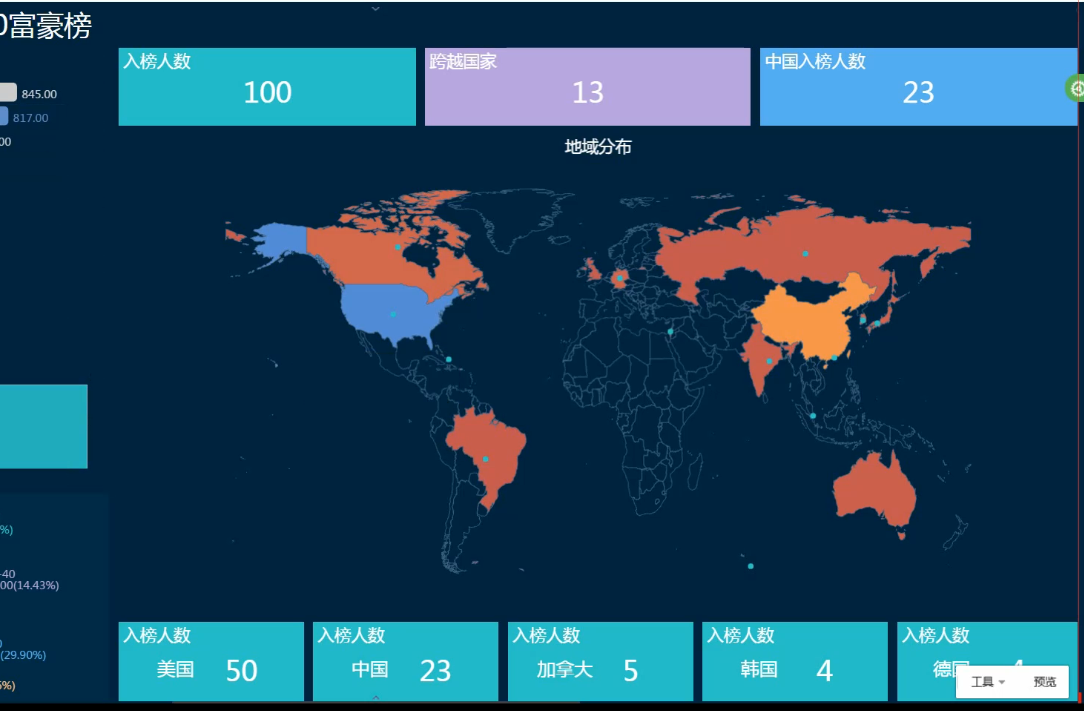Click the United Kingdom on the map

[593, 269]
